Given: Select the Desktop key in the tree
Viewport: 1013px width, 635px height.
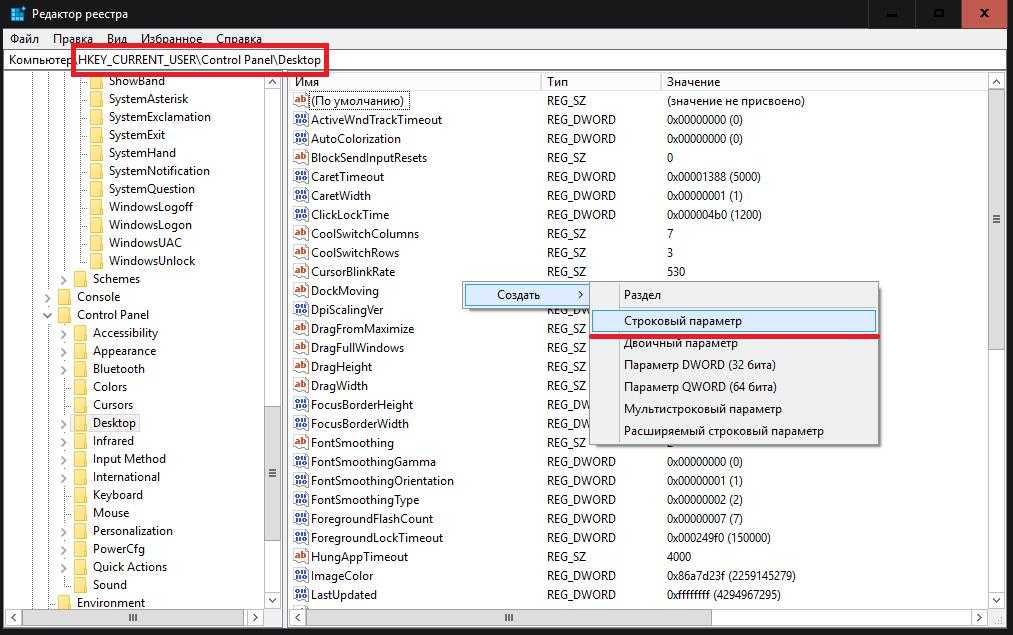Looking at the screenshot, I should 114,423.
